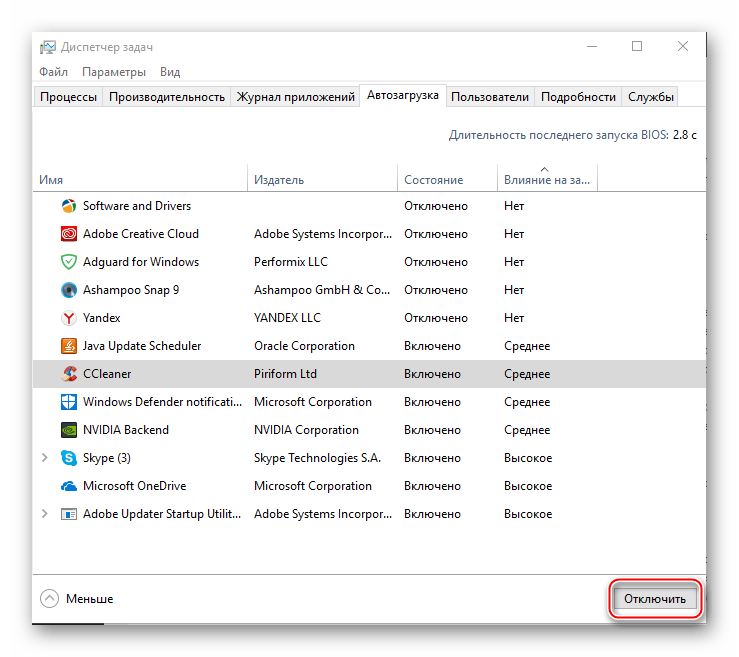Select the Автозагрузка tab
This screenshot has width=739, height=657.
(x=403, y=96)
